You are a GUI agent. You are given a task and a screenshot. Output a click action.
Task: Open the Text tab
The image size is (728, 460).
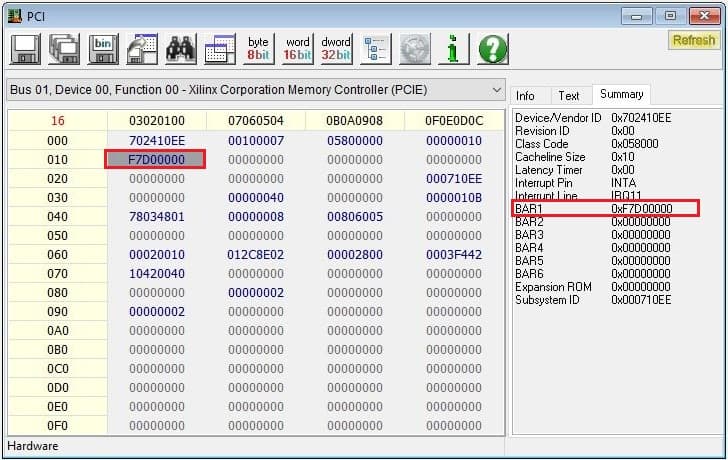[x=568, y=96]
